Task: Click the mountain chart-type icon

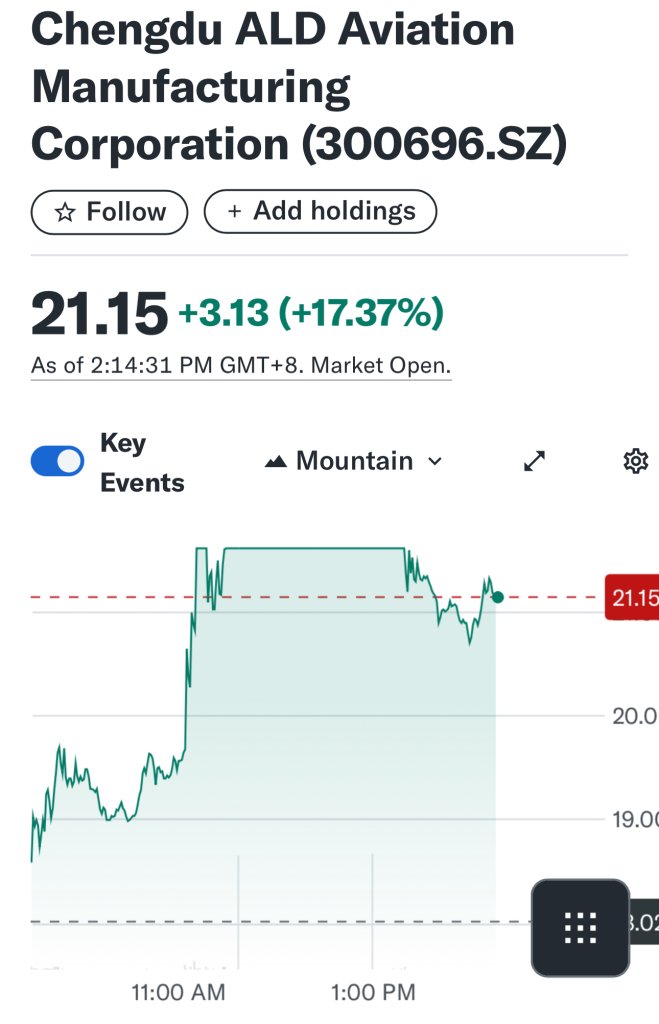Action: pos(276,462)
